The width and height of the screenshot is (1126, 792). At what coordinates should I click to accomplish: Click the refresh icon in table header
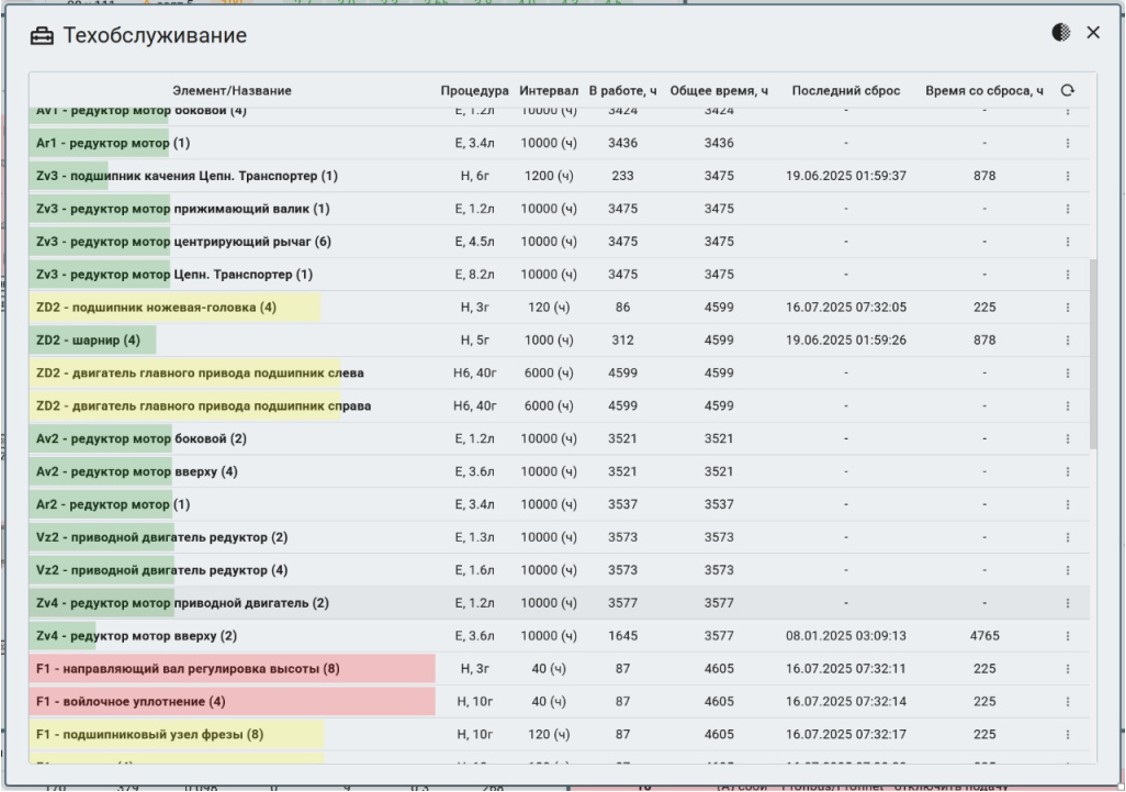point(1067,91)
